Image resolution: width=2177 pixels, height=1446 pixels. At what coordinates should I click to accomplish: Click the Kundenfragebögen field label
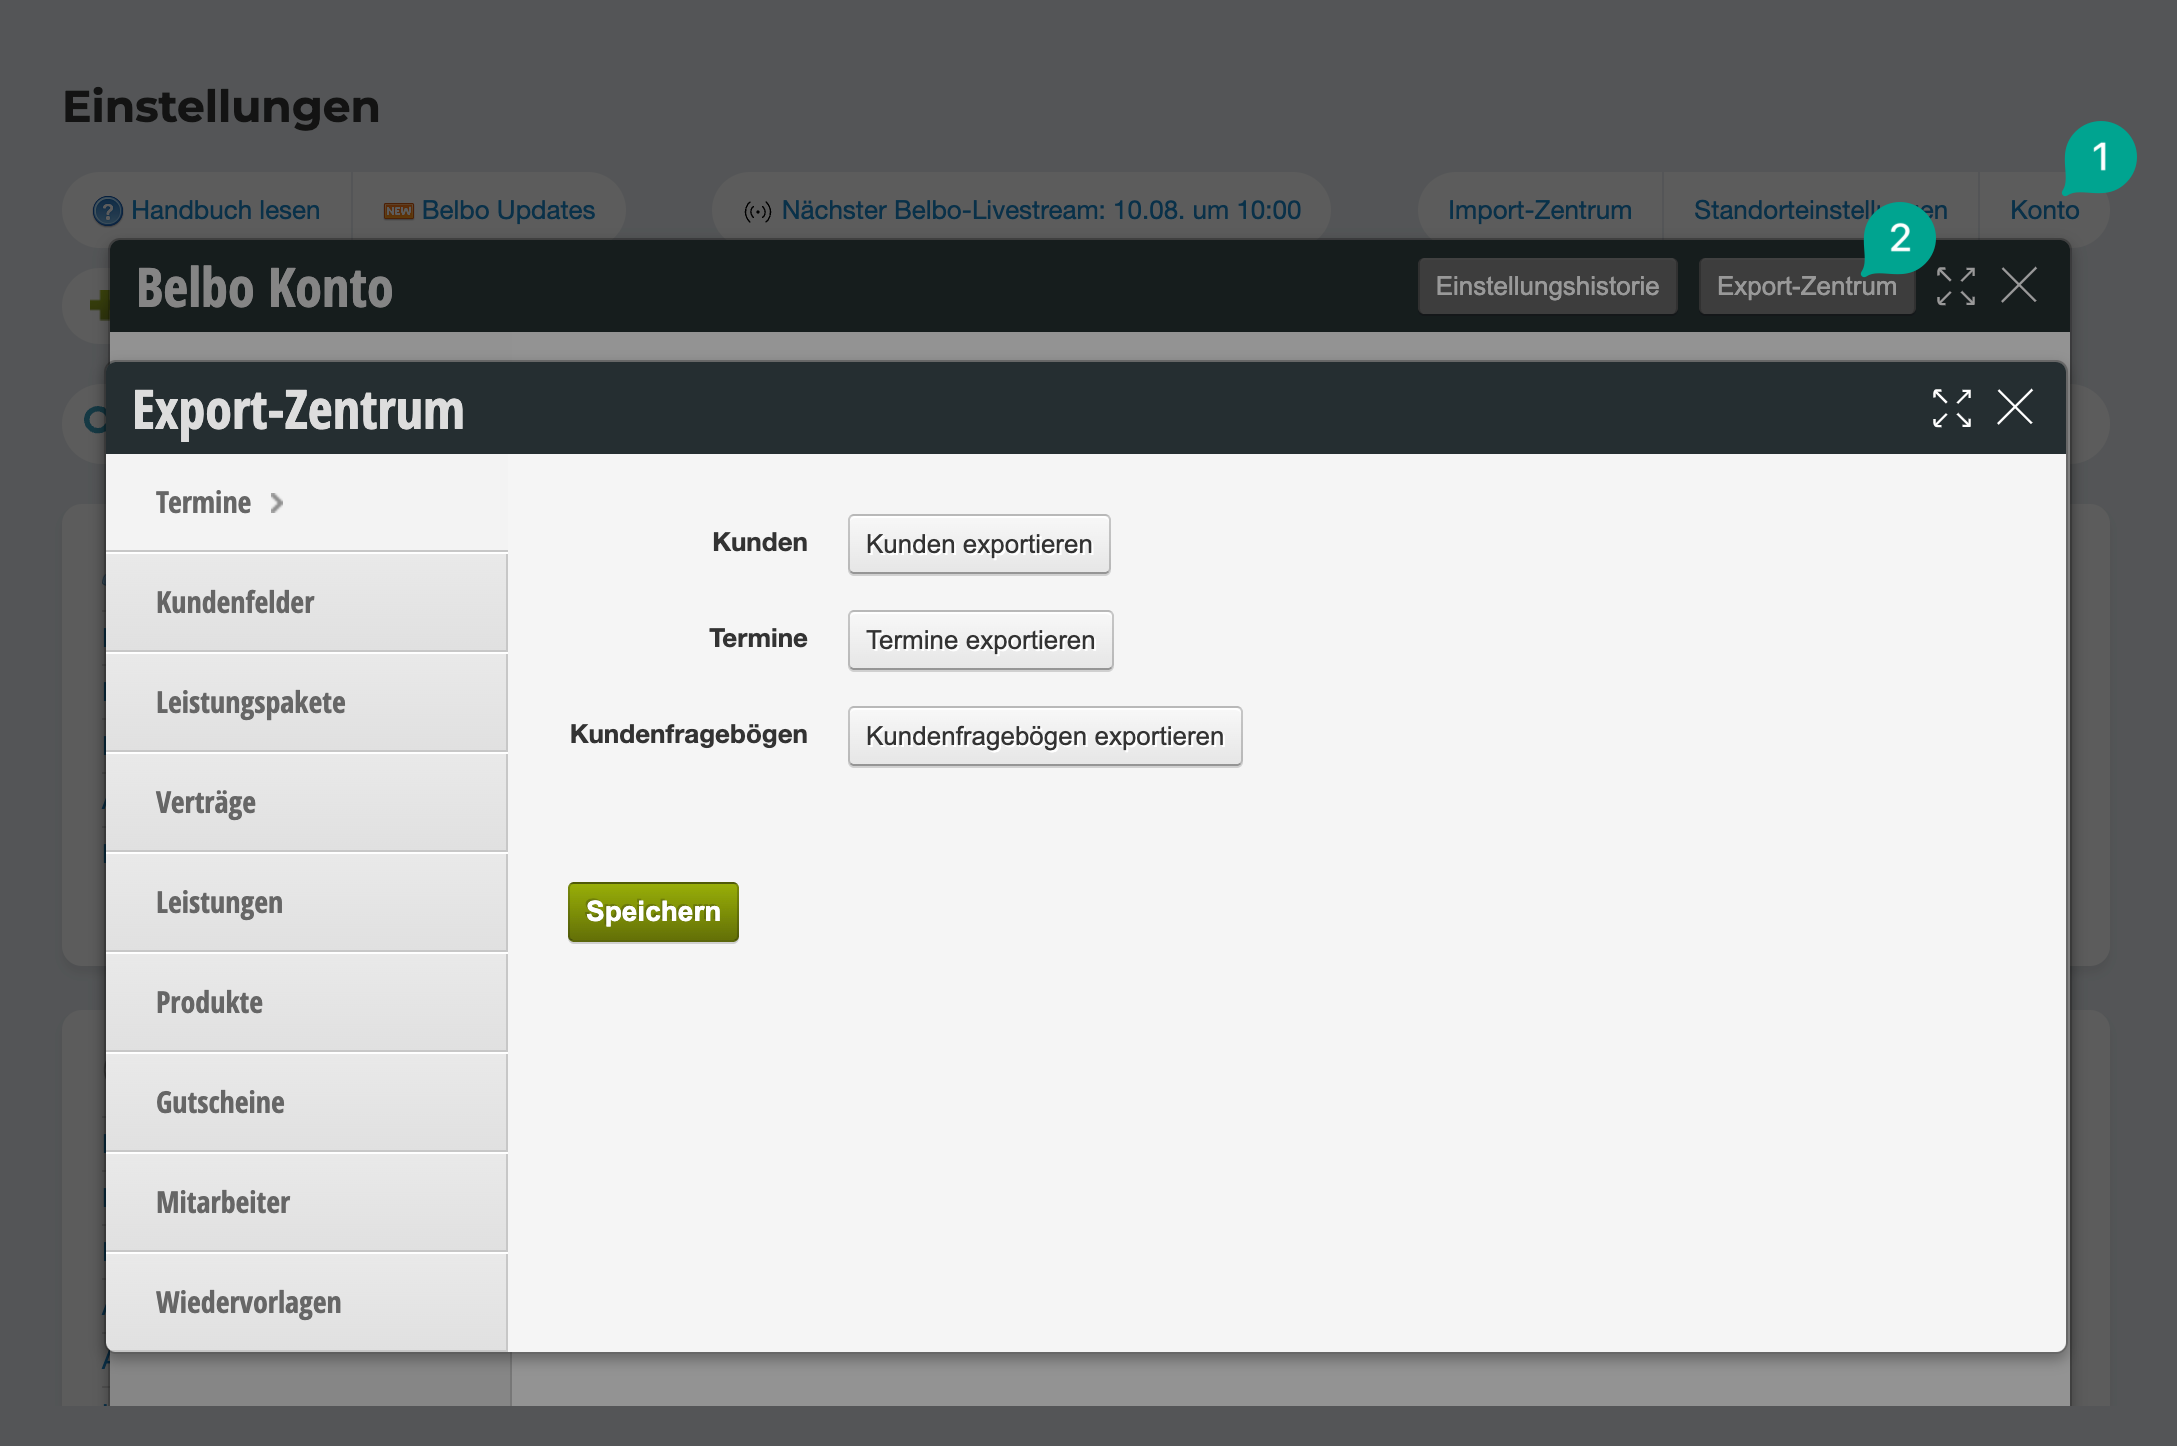coord(688,734)
